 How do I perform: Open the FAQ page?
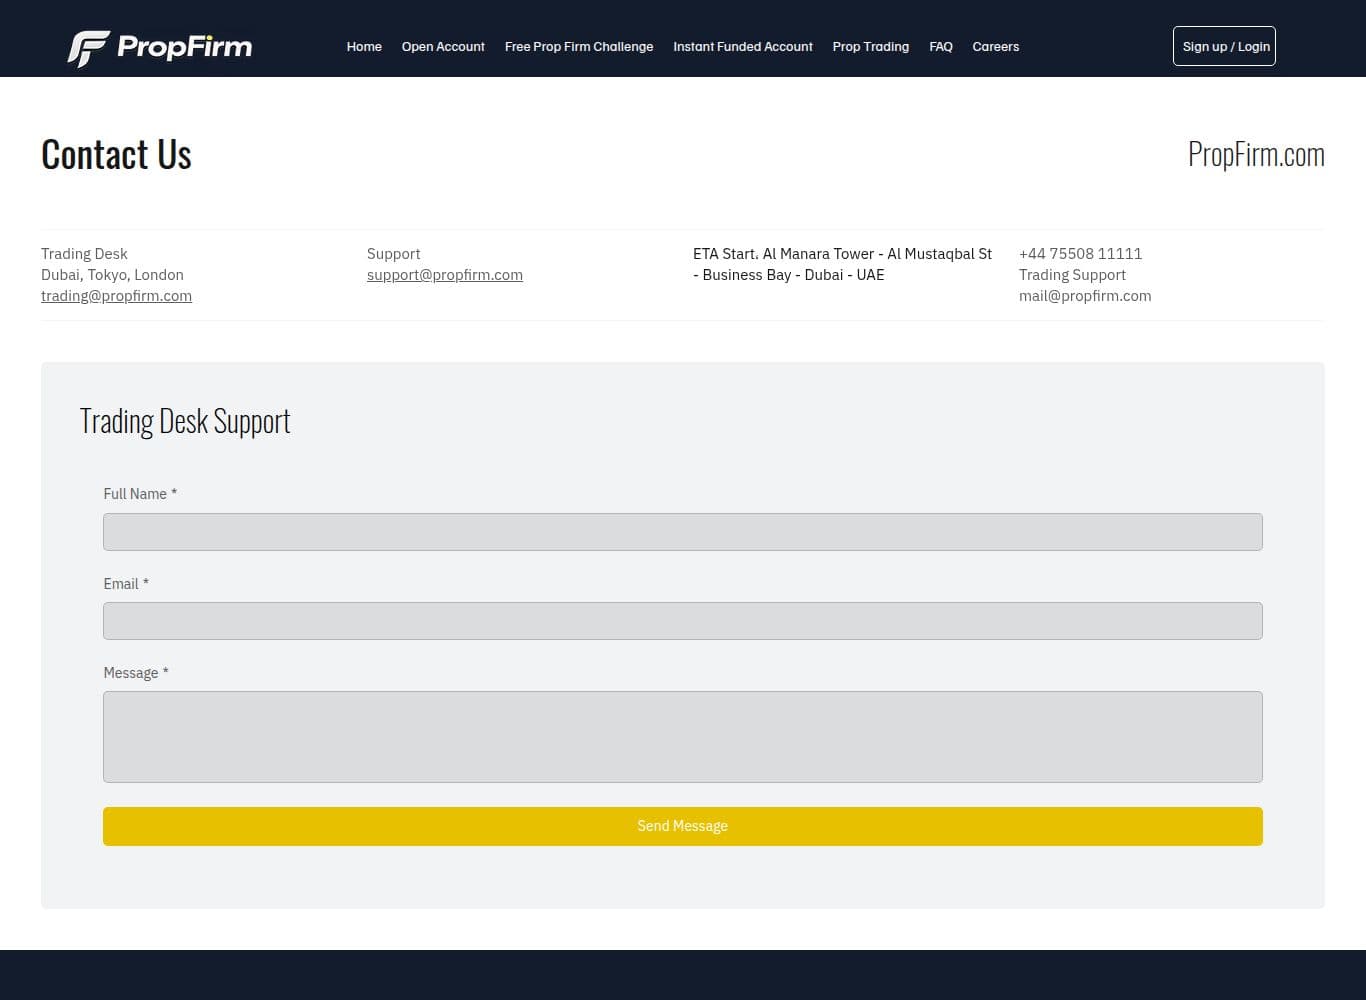point(941,47)
